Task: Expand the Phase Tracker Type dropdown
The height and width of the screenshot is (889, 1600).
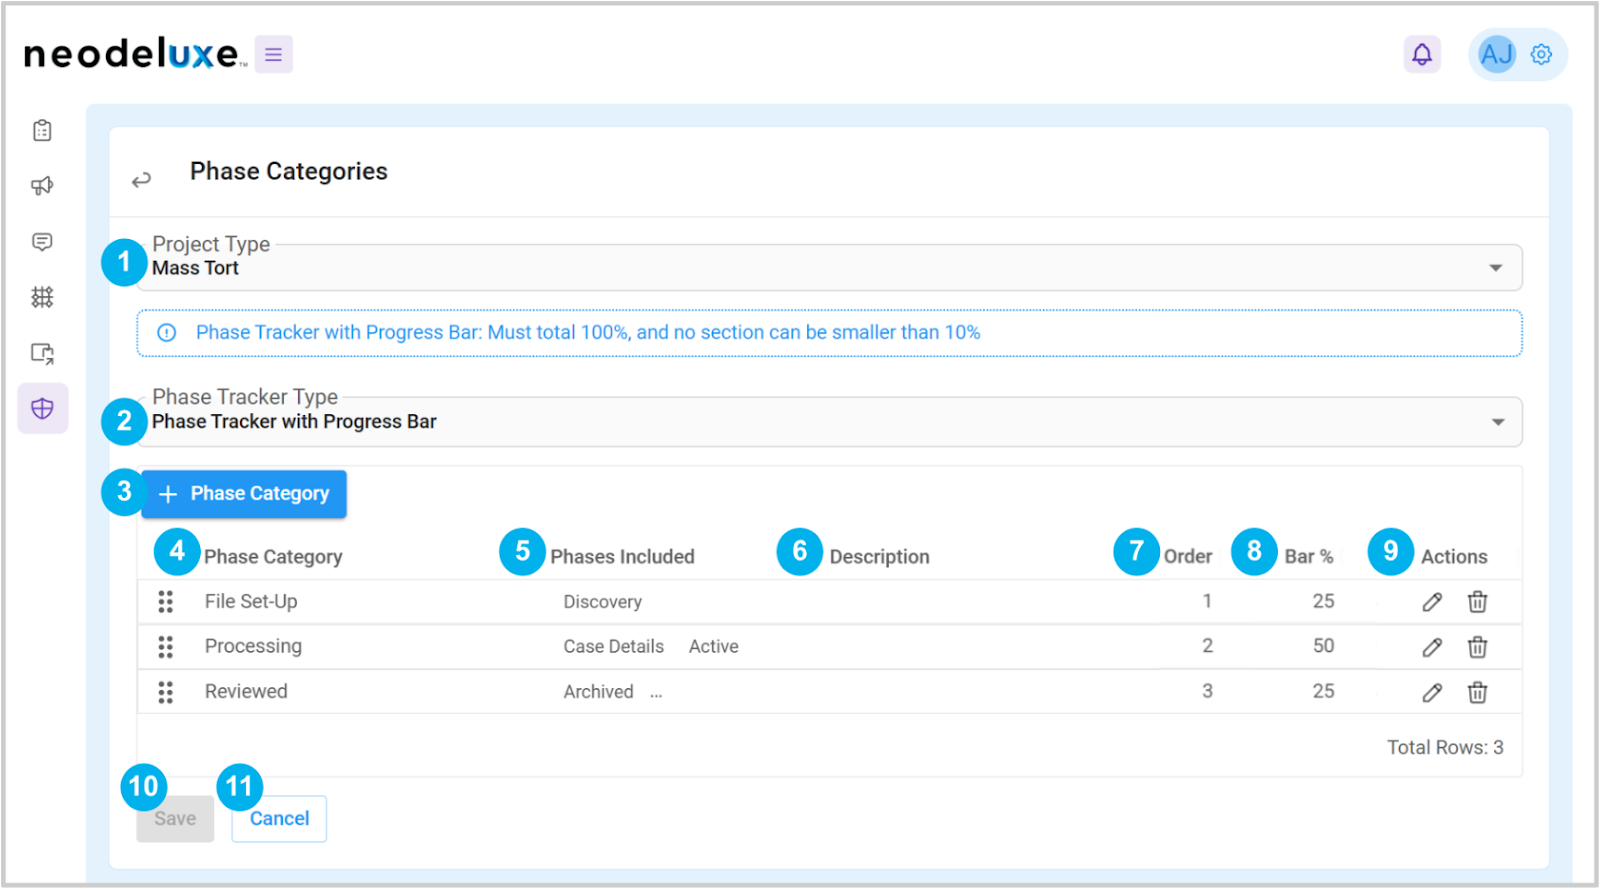Action: pos(1497,422)
